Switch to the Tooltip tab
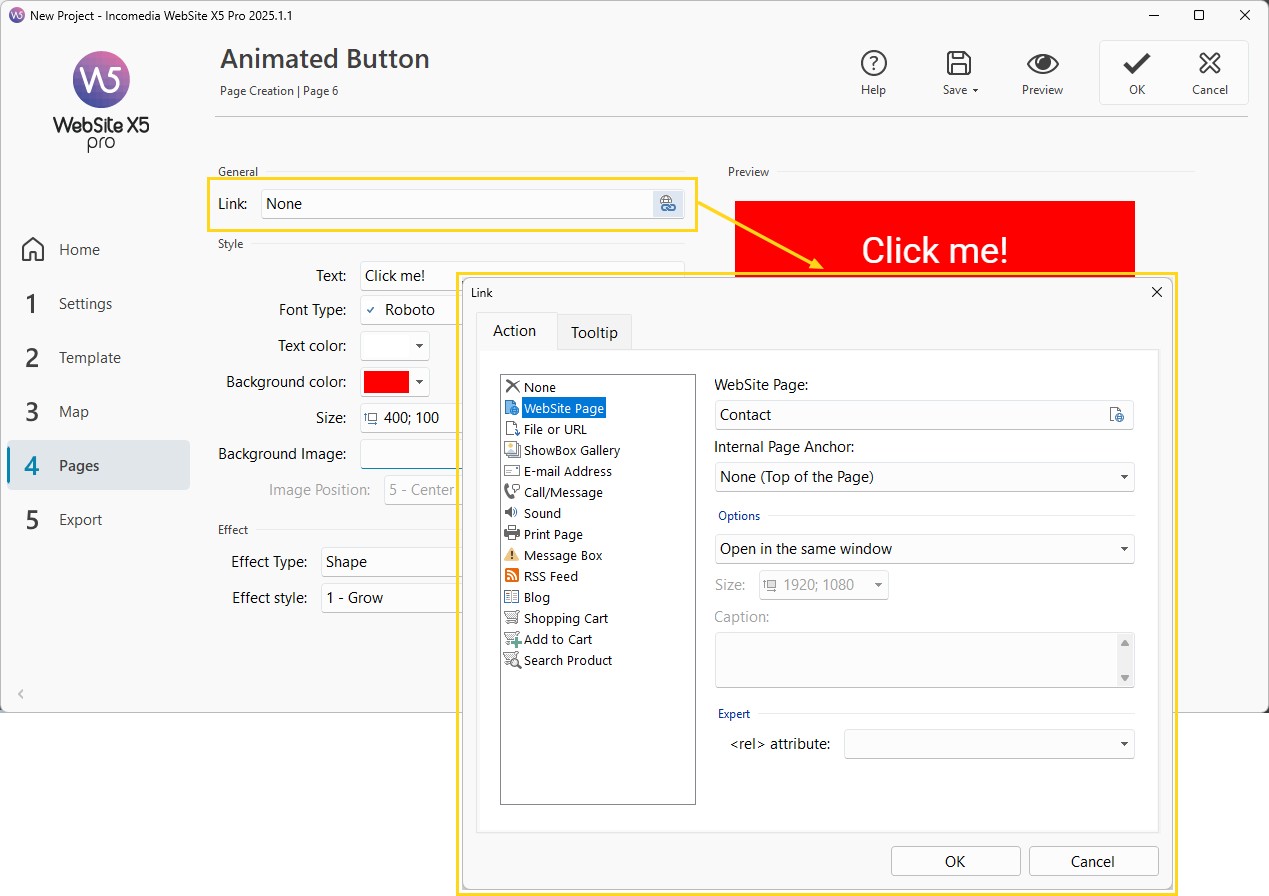This screenshot has height=896, width=1269. [x=594, y=332]
